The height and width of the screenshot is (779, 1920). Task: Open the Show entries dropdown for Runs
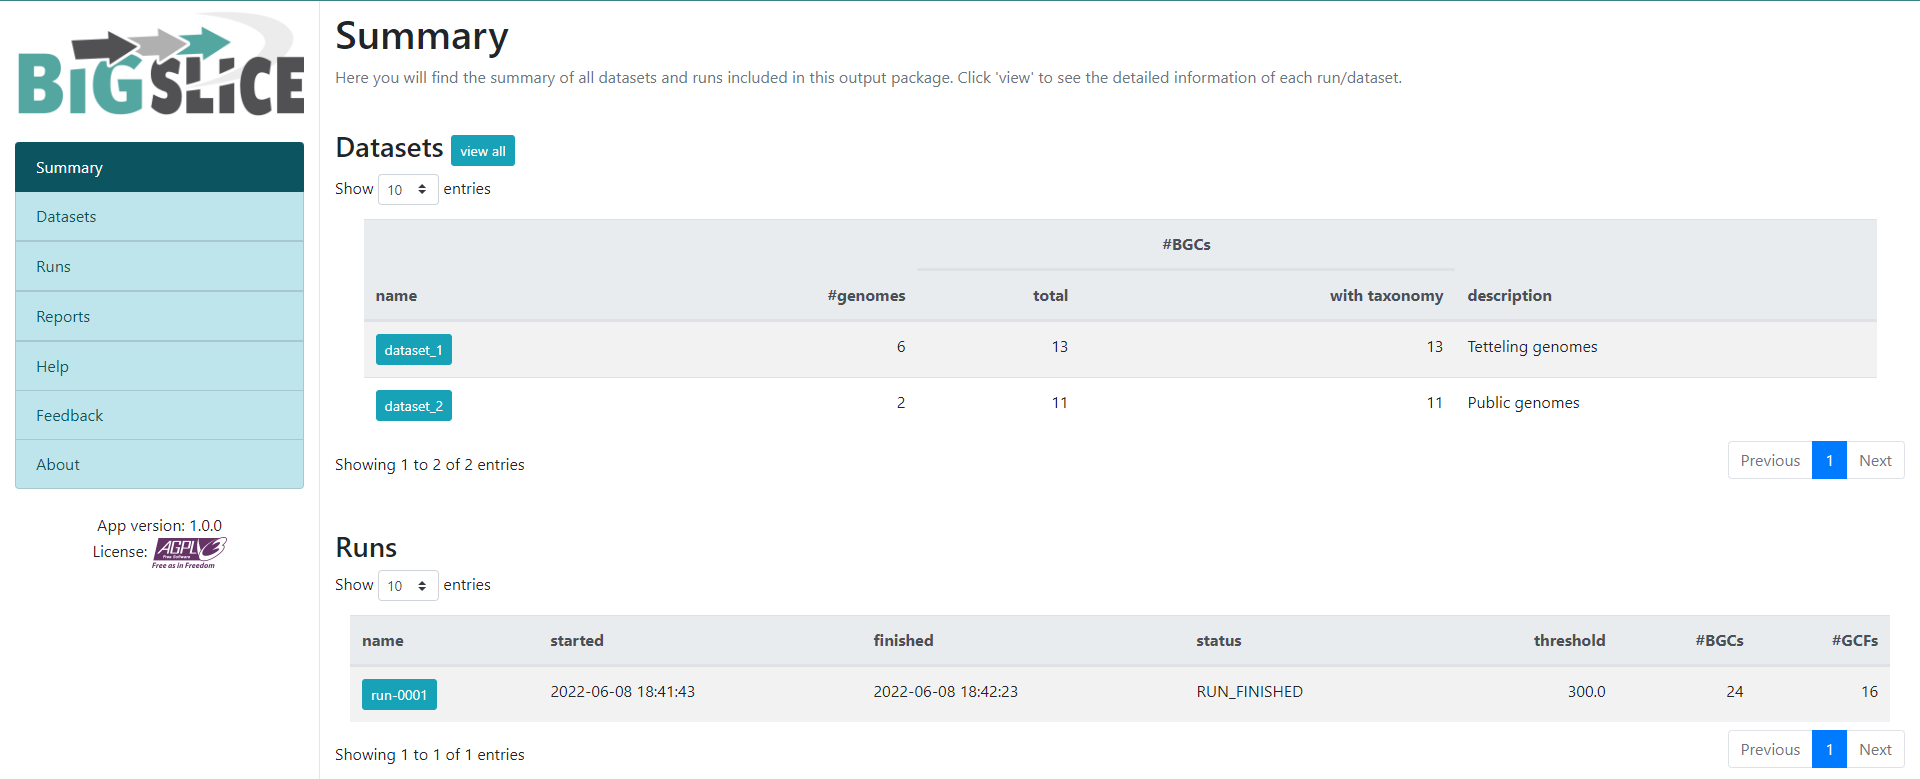point(407,585)
